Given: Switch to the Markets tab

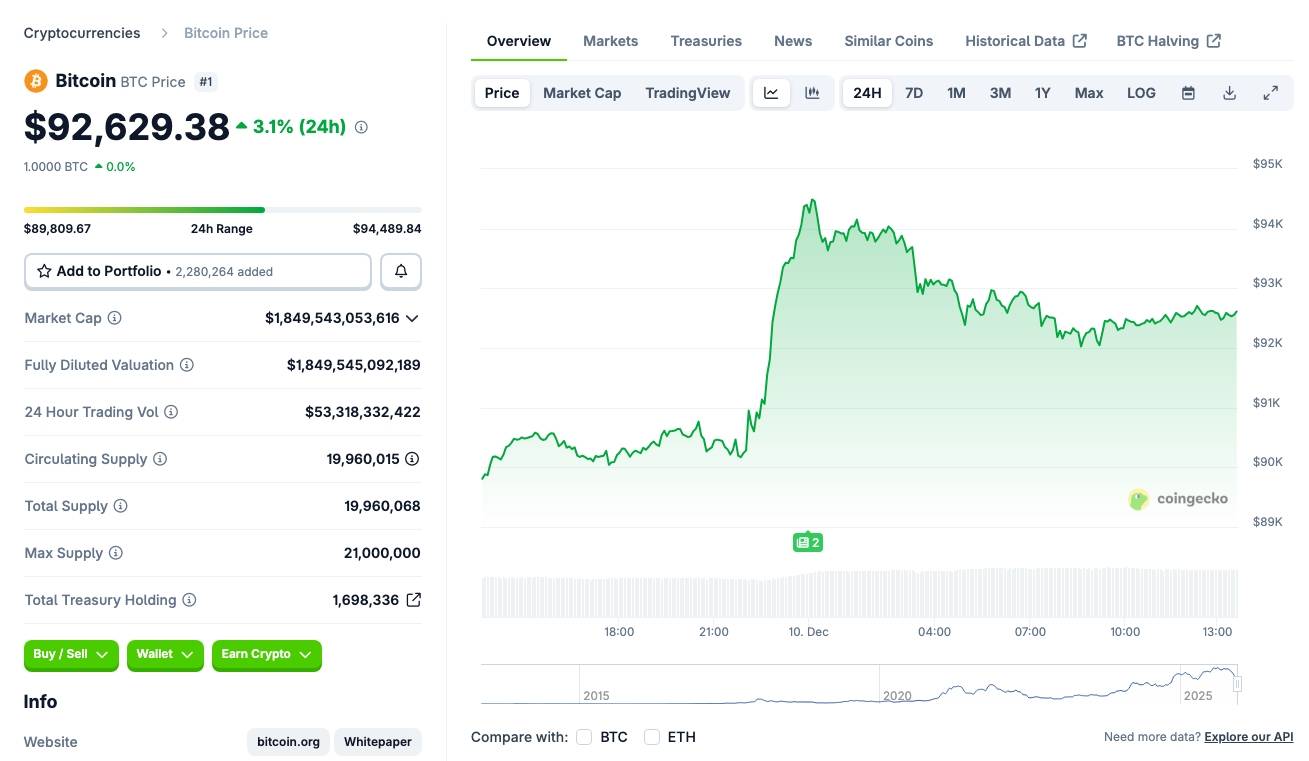Looking at the screenshot, I should point(610,41).
